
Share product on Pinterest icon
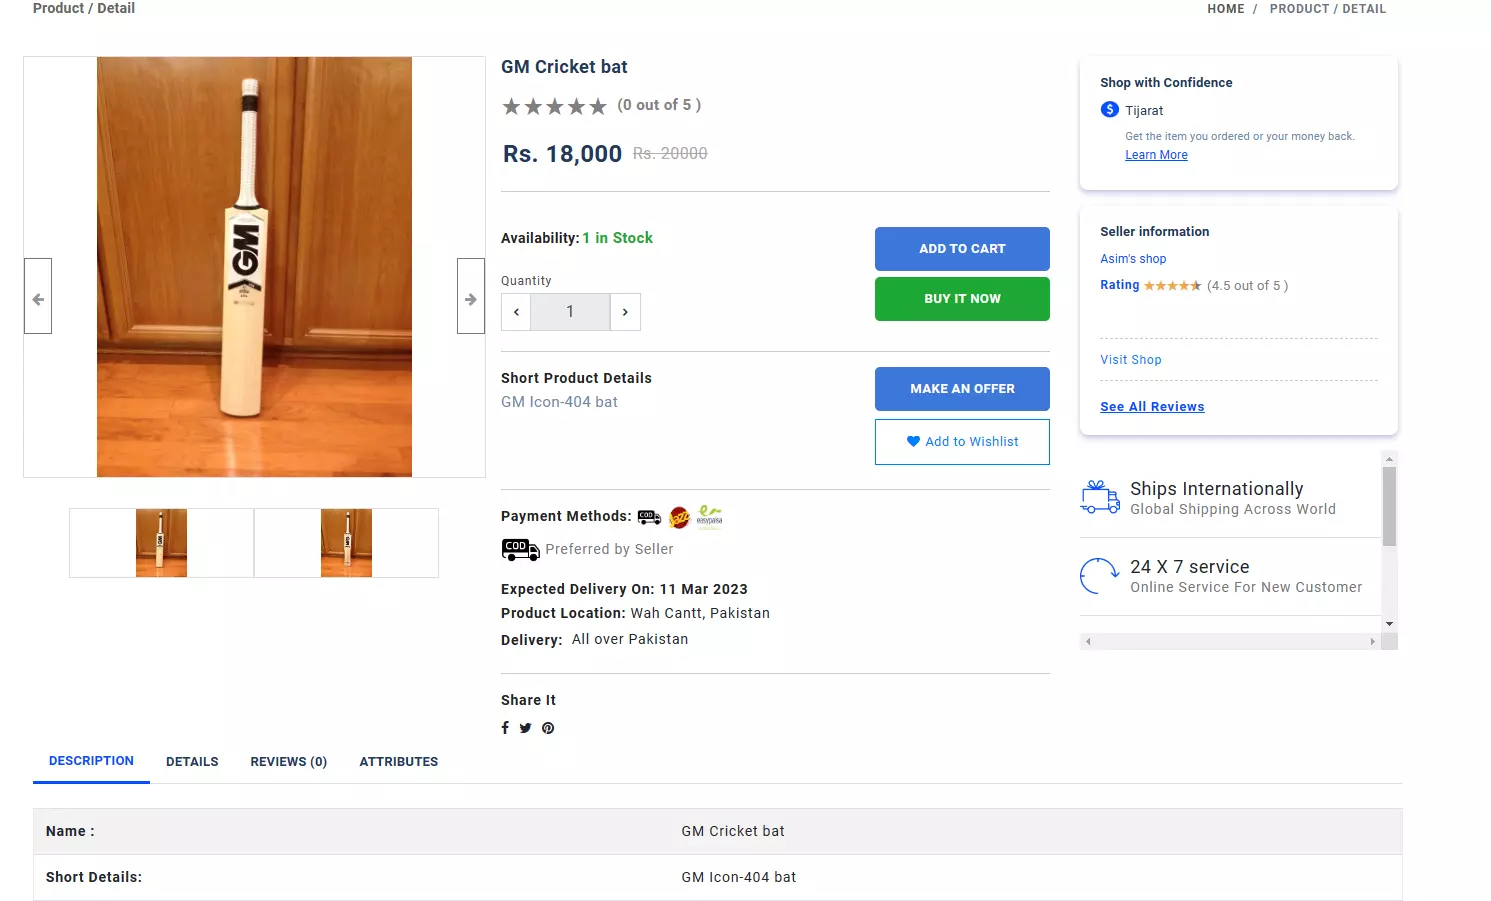(x=548, y=728)
